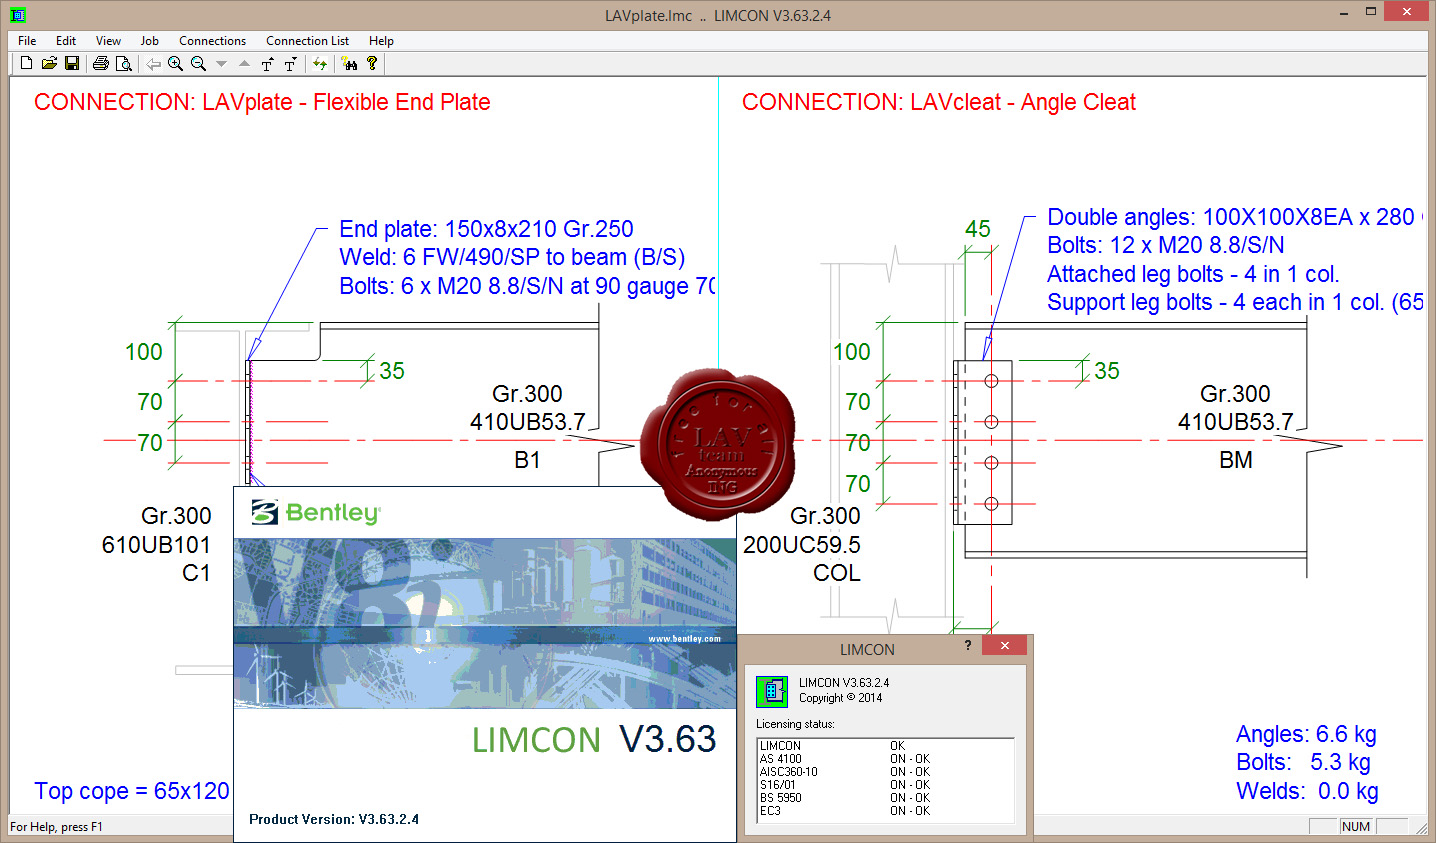Open print preview from the toolbar
The height and width of the screenshot is (843, 1436).
click(x=123, y=63)
